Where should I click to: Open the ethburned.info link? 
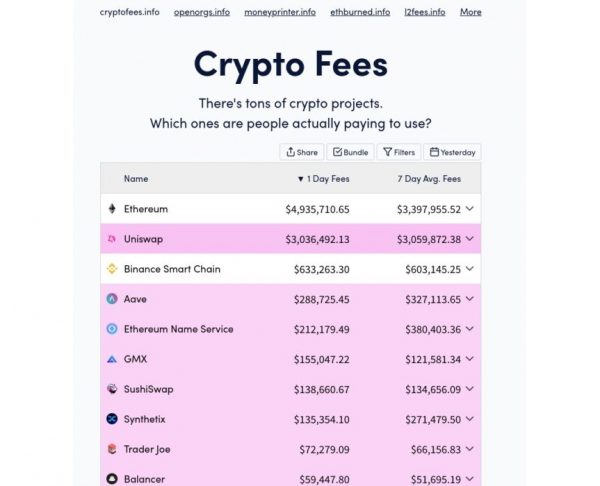359,12
